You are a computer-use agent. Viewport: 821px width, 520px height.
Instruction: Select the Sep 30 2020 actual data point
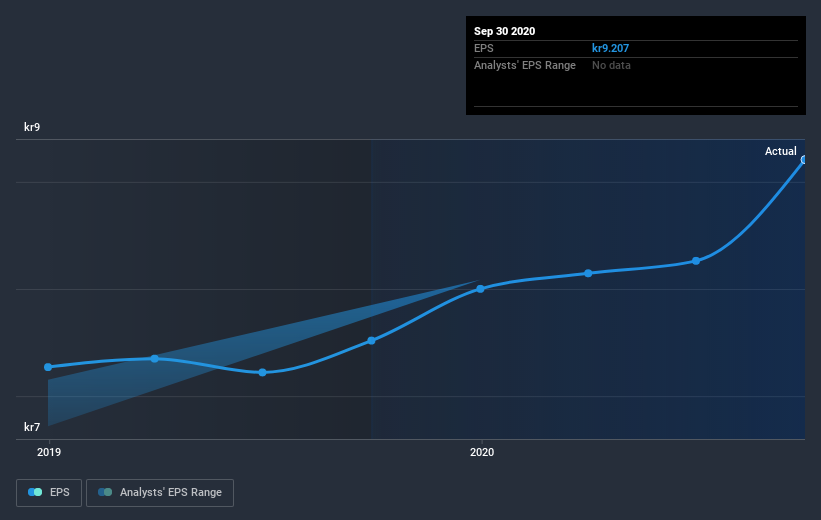(804, 160)
